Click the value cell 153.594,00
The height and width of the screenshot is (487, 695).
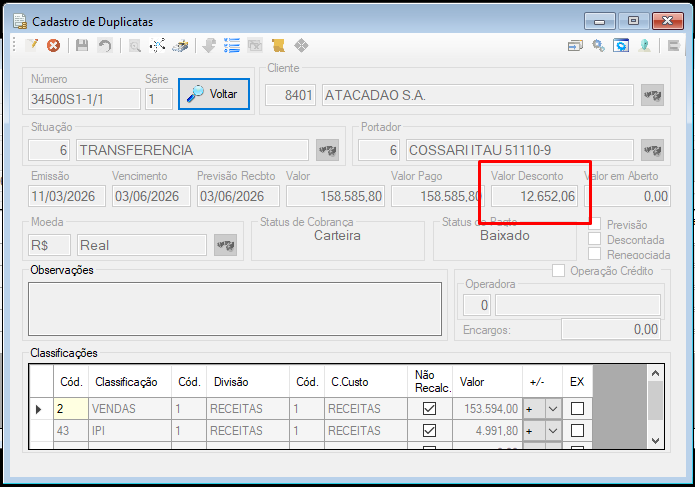click(x=488, y=409)
